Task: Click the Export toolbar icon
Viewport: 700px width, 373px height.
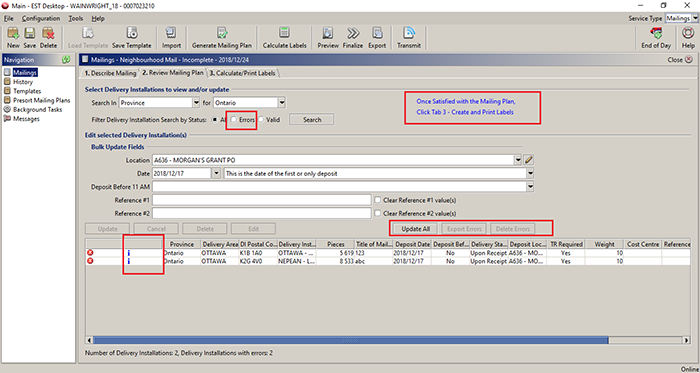Action: click(x=377, y=33)
